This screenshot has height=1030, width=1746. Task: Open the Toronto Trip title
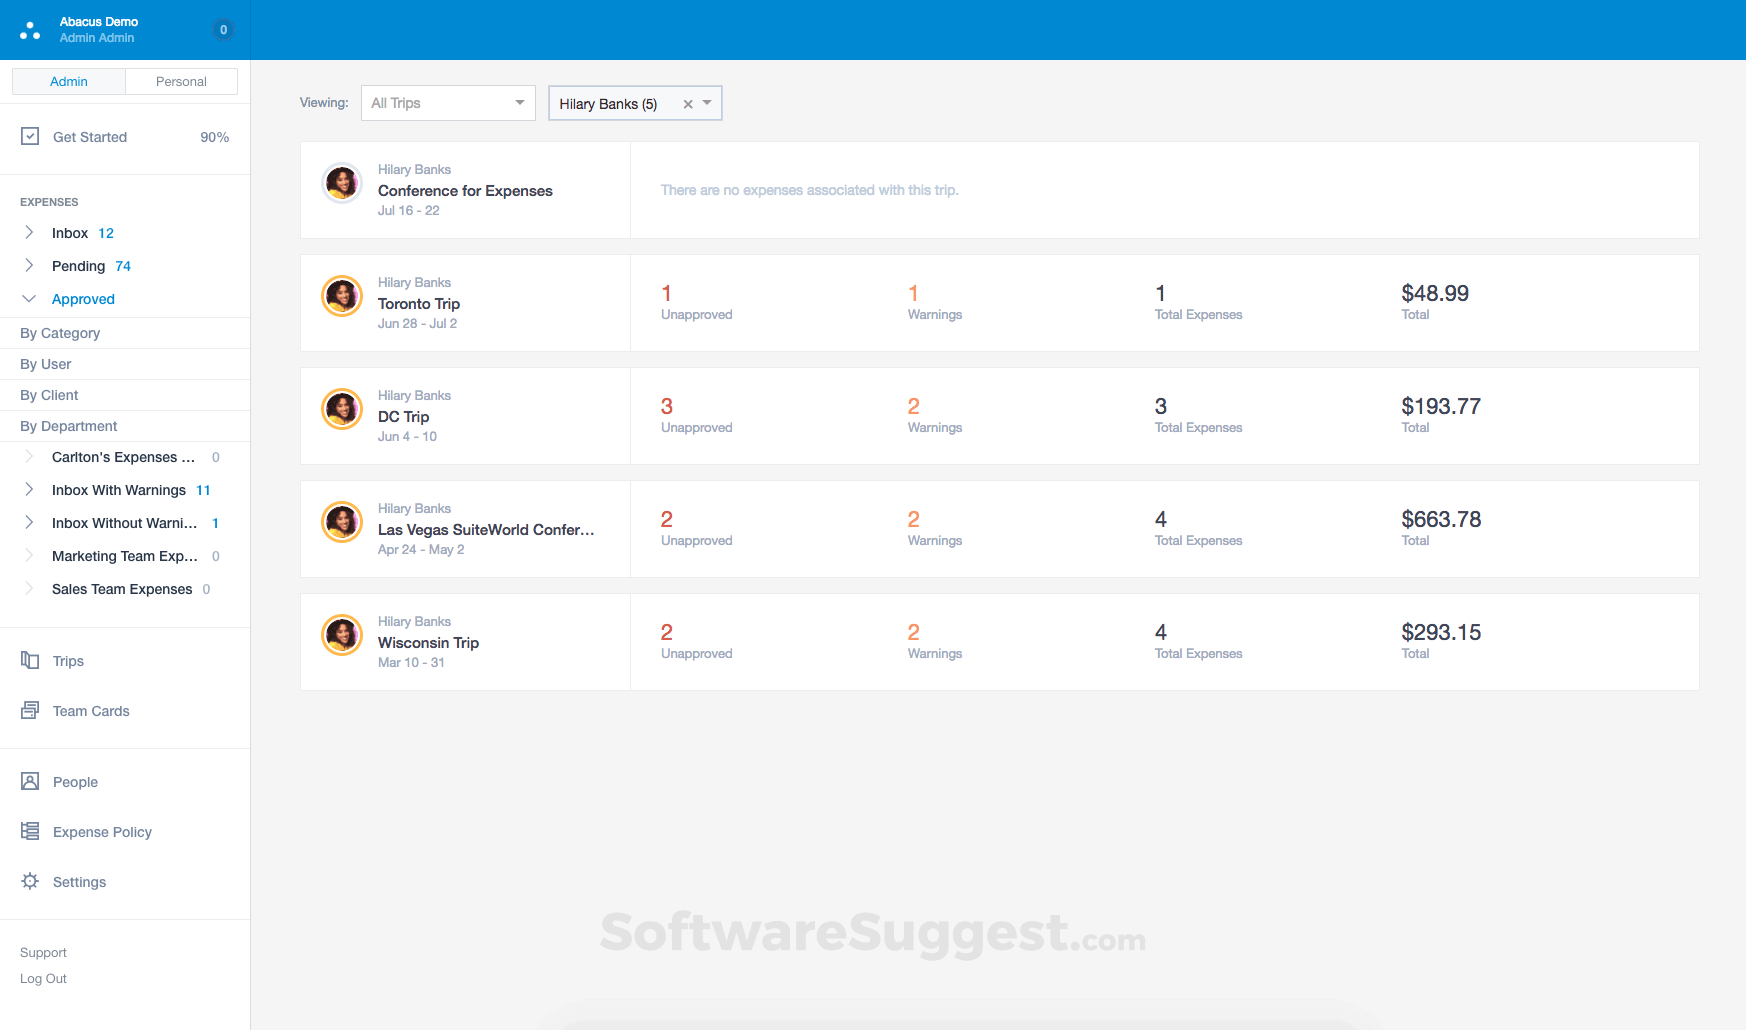point(419,304)
